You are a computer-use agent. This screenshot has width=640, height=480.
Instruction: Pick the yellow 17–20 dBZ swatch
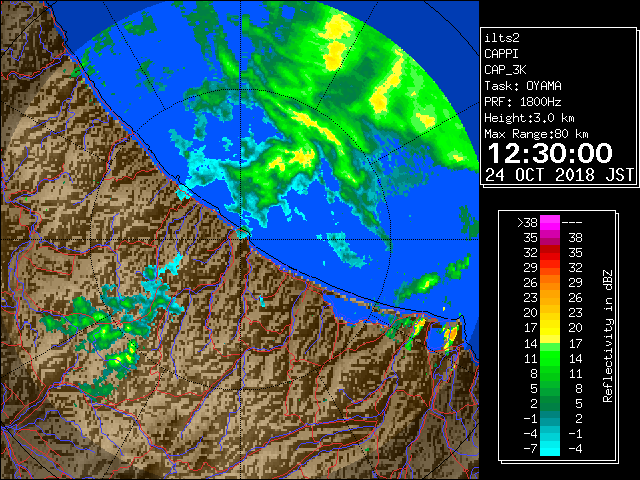click(x=550, y=328)
